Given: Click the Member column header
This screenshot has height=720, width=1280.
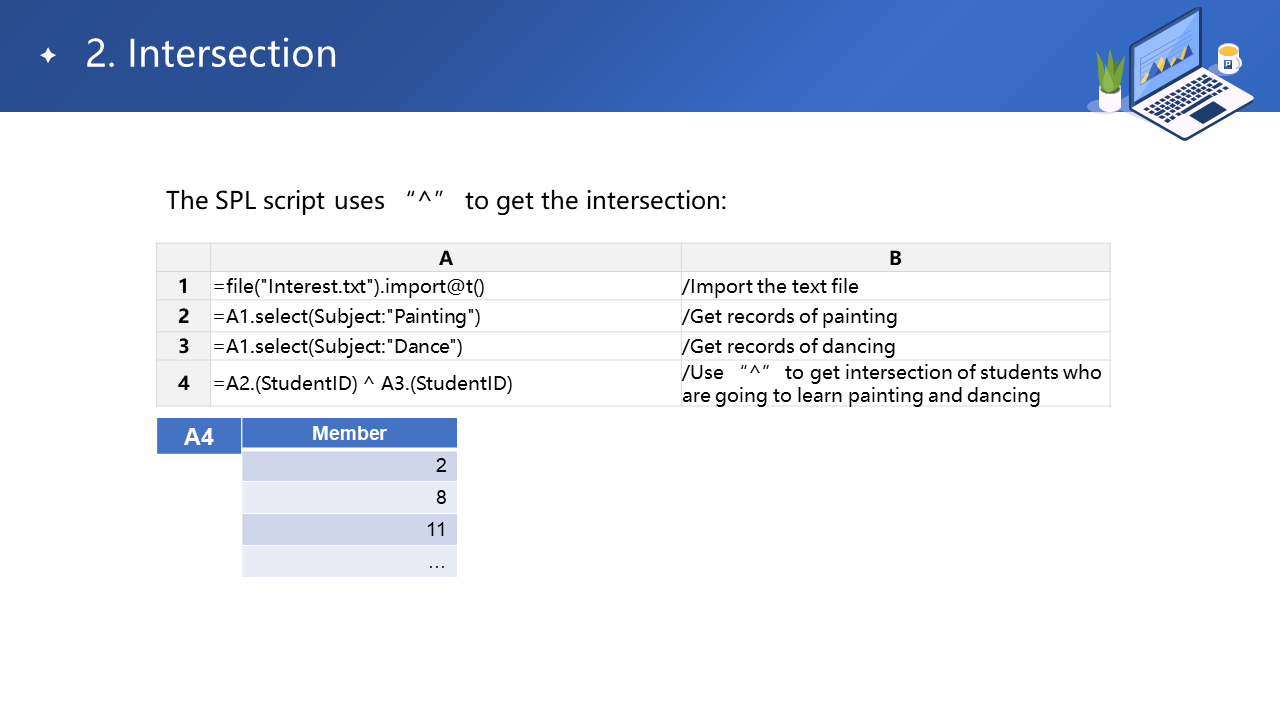Looking at the screenshot, I should [349, 433].
